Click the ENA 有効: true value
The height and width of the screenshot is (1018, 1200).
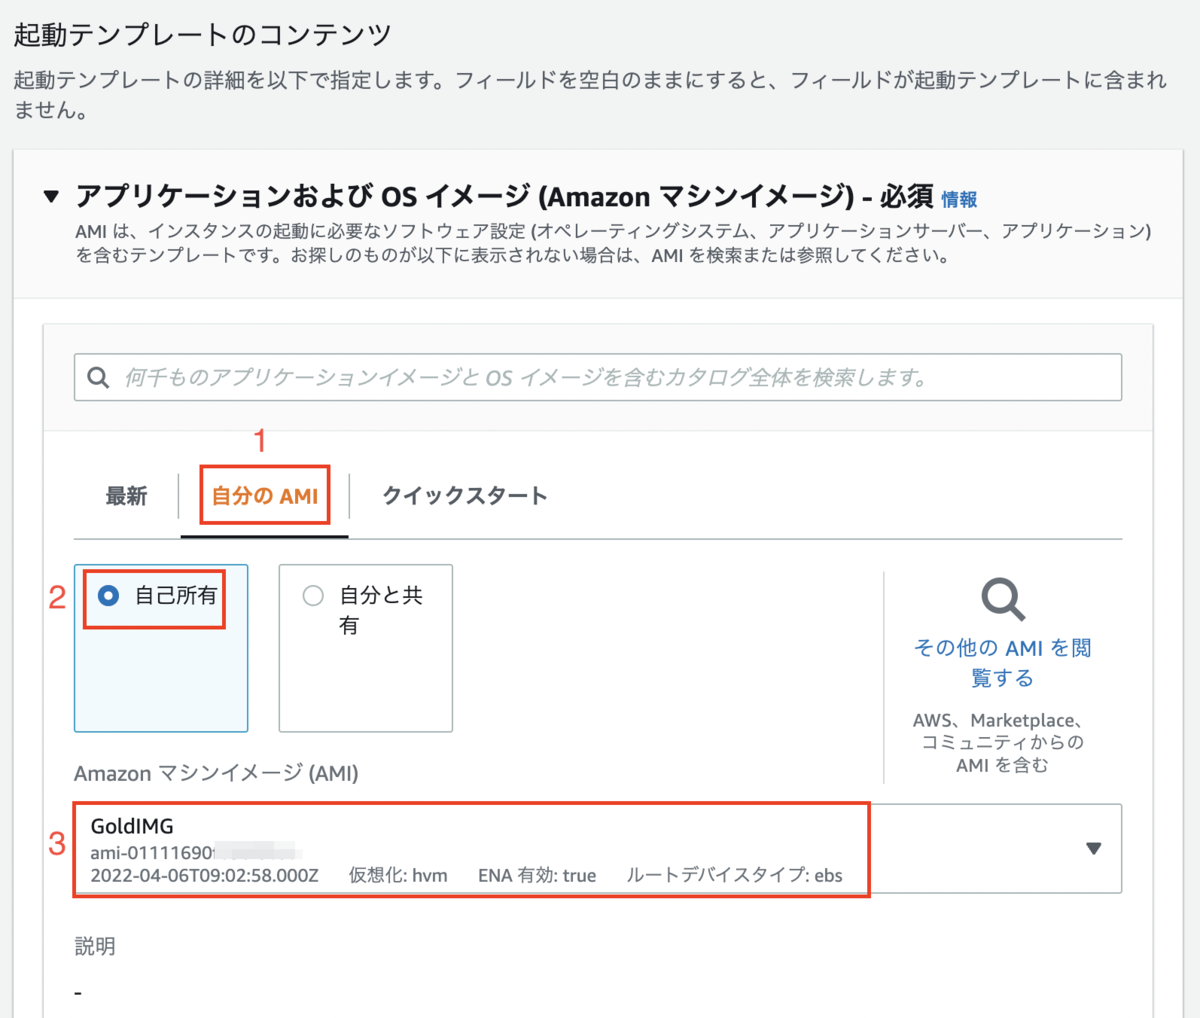click(x=537, y=875)
